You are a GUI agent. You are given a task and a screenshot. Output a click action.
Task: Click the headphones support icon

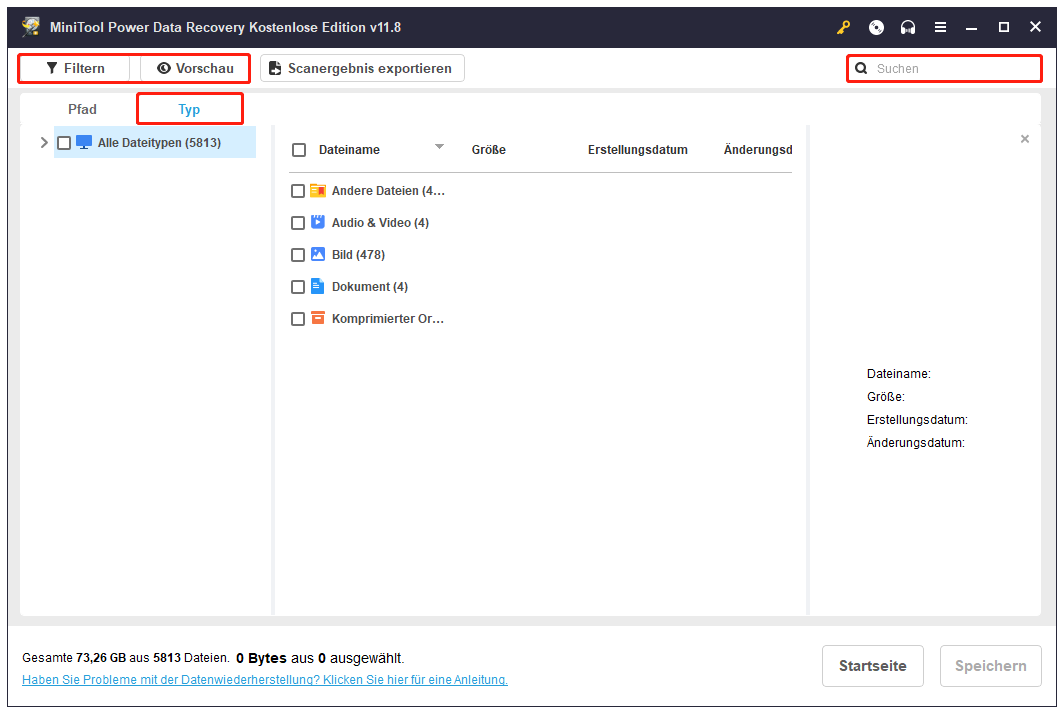coord(908,27)
